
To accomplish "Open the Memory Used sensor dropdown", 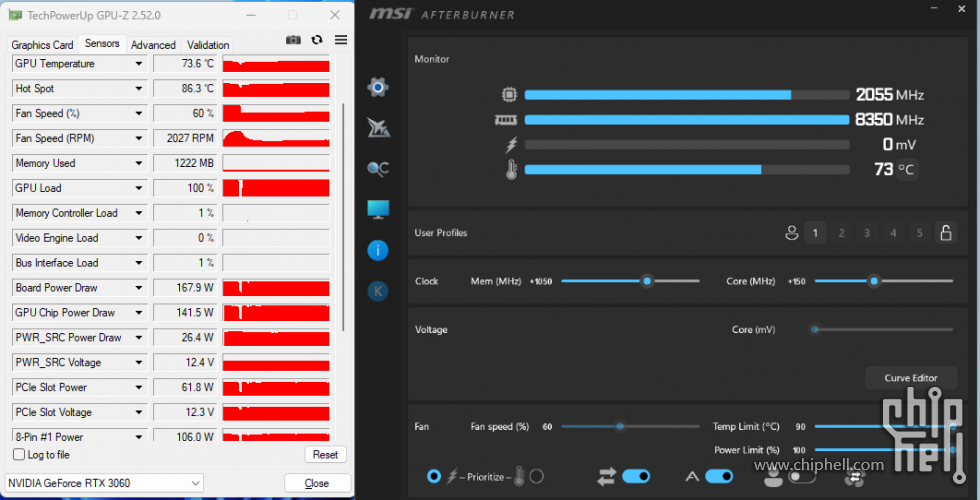I will tap(139, 163).
